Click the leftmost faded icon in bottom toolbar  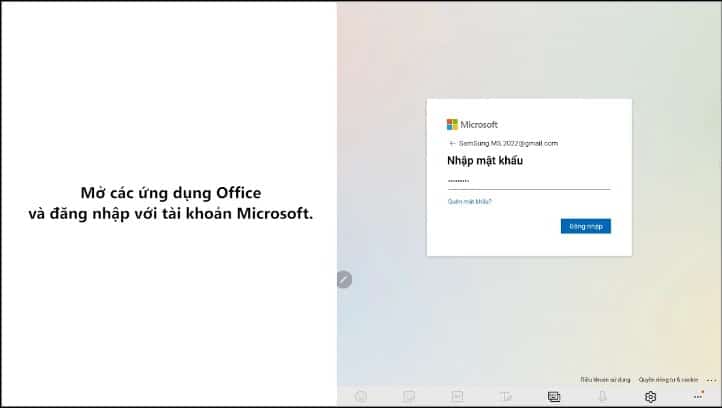click(361, 396)
